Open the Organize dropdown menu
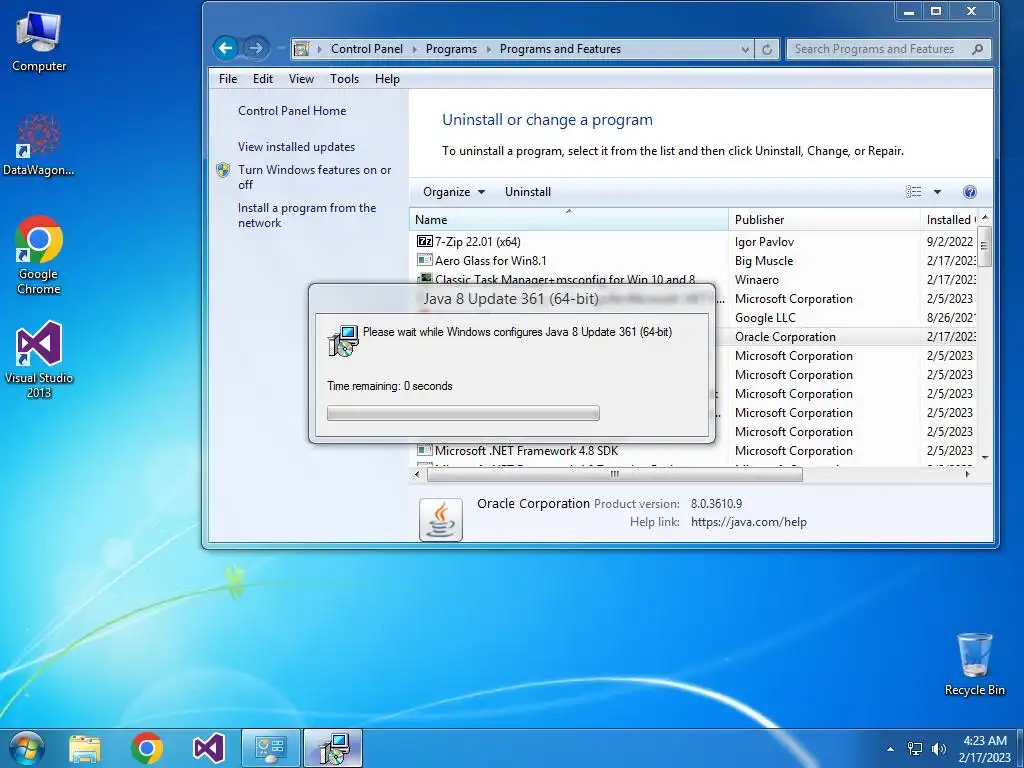This screenshot has width=1024, height=768. pos(454,192)
